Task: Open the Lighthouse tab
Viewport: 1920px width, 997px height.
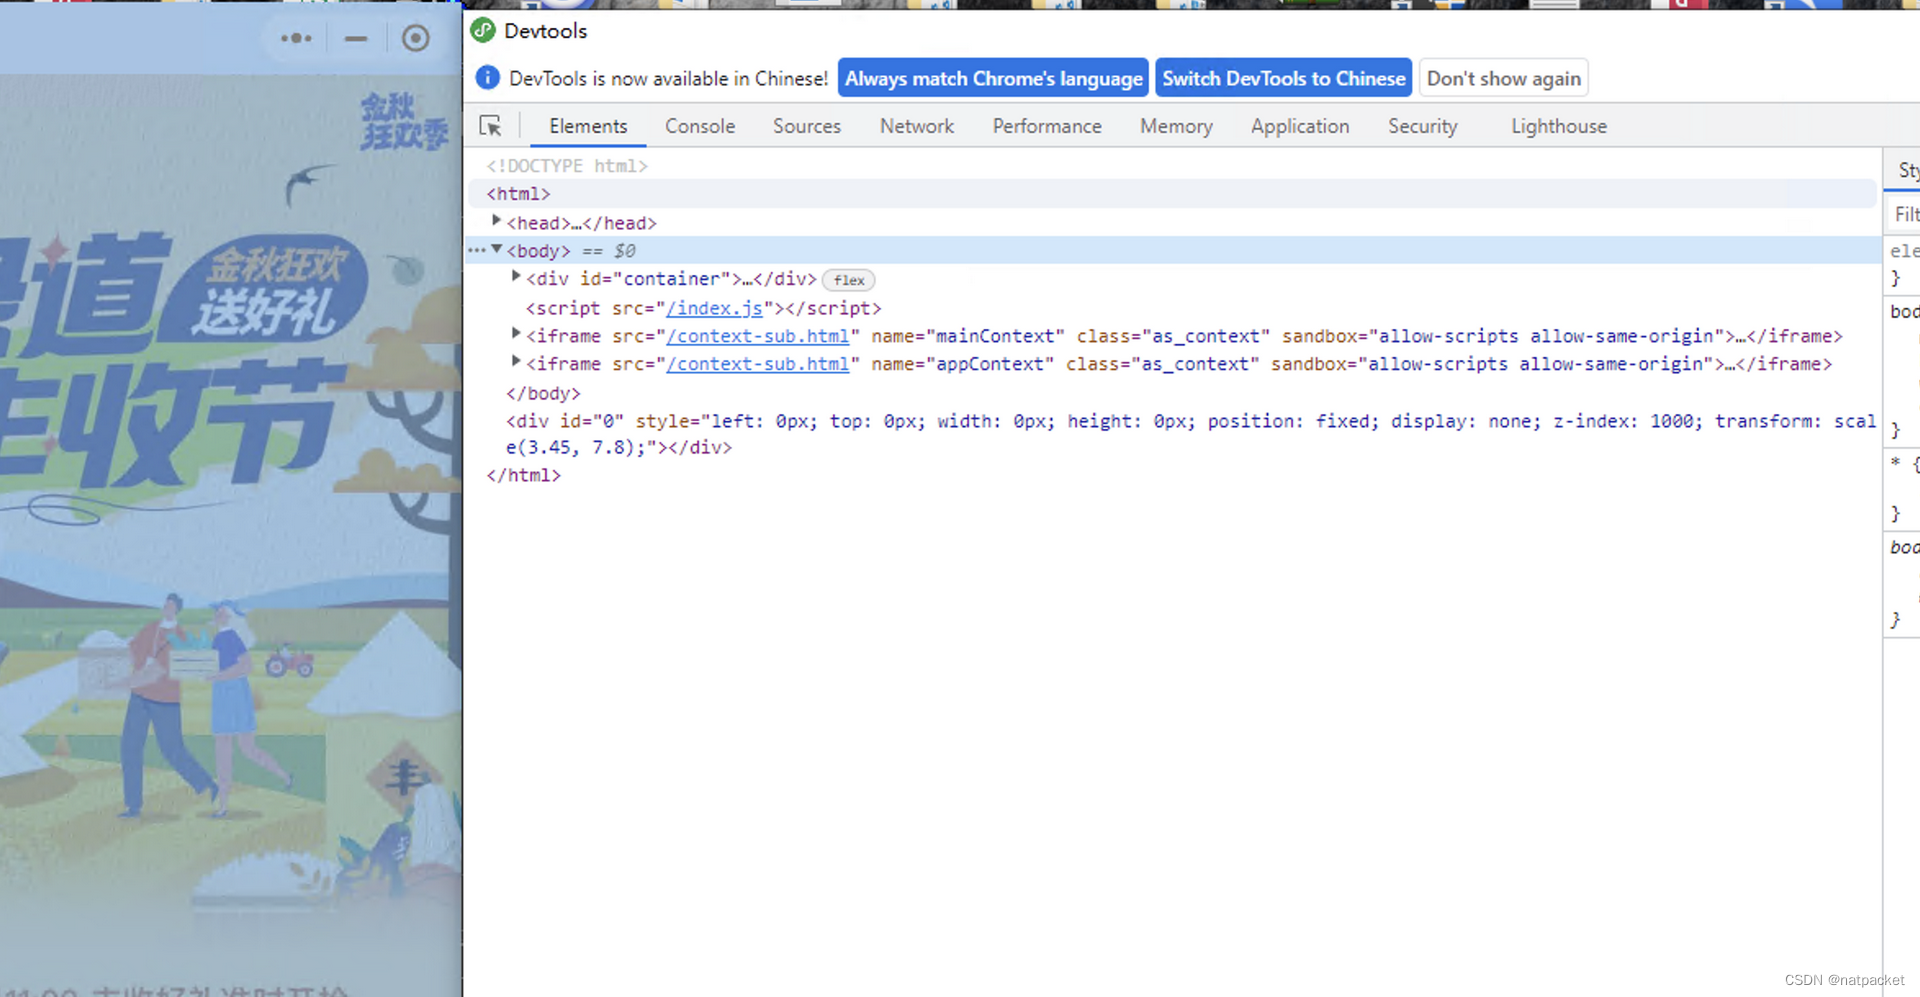Action: (1559, 126)
